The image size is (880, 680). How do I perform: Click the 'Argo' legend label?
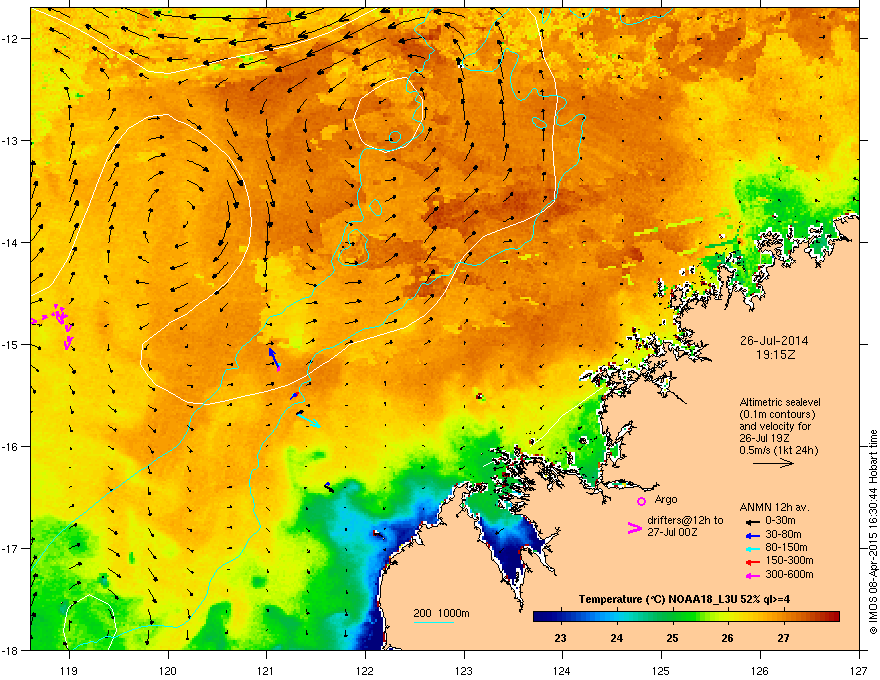pos(666,499)
